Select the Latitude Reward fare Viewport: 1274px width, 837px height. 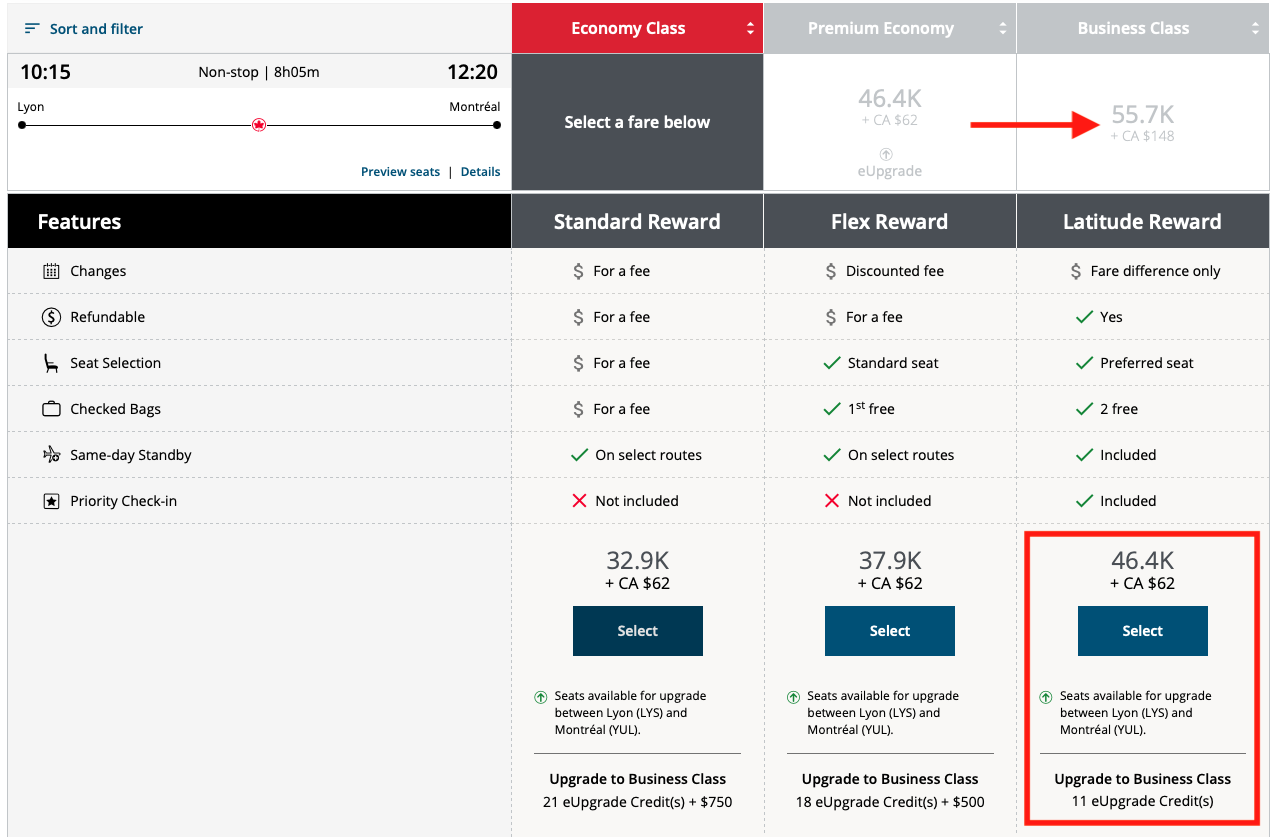tap(1142, 631)
